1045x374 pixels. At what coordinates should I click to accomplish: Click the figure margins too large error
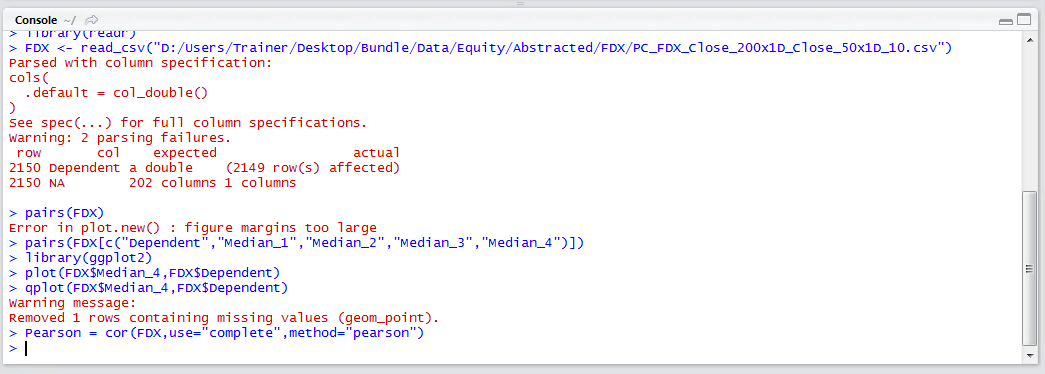[x=193, y=228]
